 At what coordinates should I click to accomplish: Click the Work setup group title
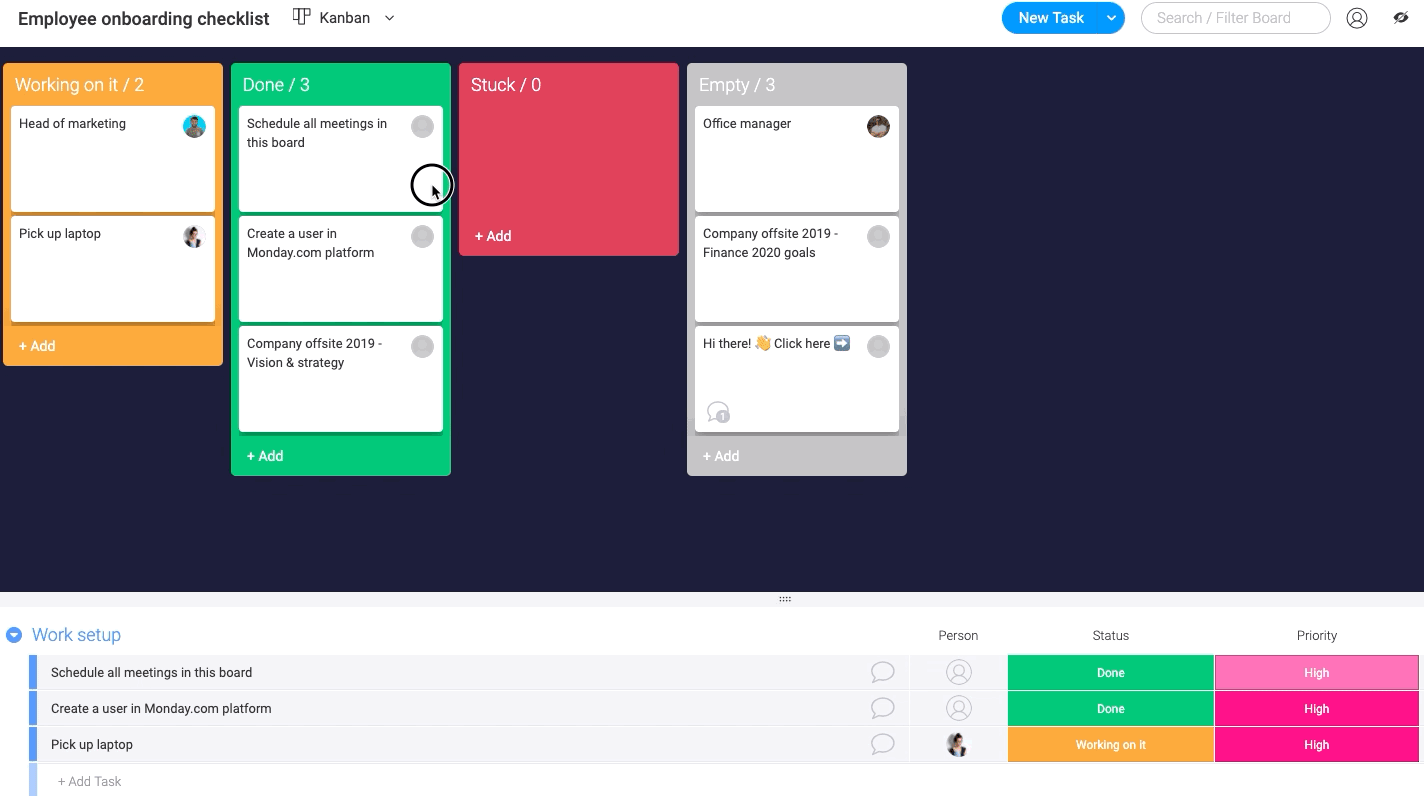[x=76, y=635]
